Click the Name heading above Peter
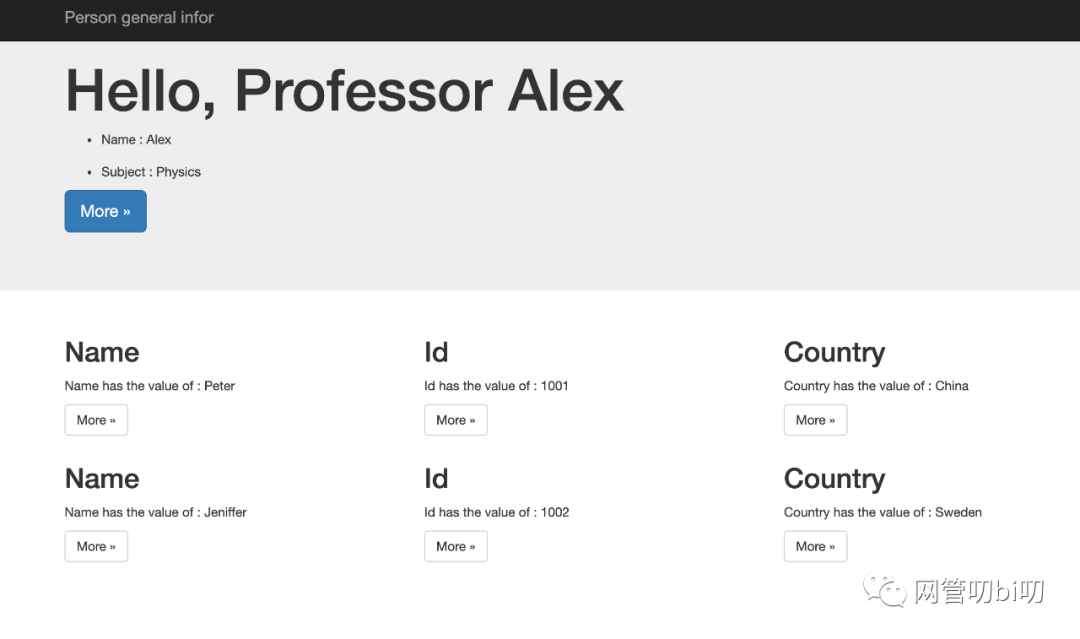This screenshot has height=639, width=1080. (102, 353)
